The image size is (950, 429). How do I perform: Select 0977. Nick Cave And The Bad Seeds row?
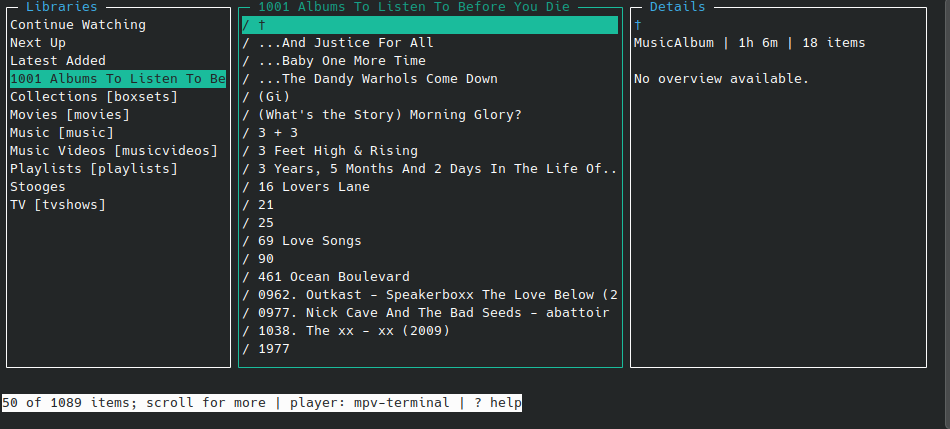tap(426, 313)
